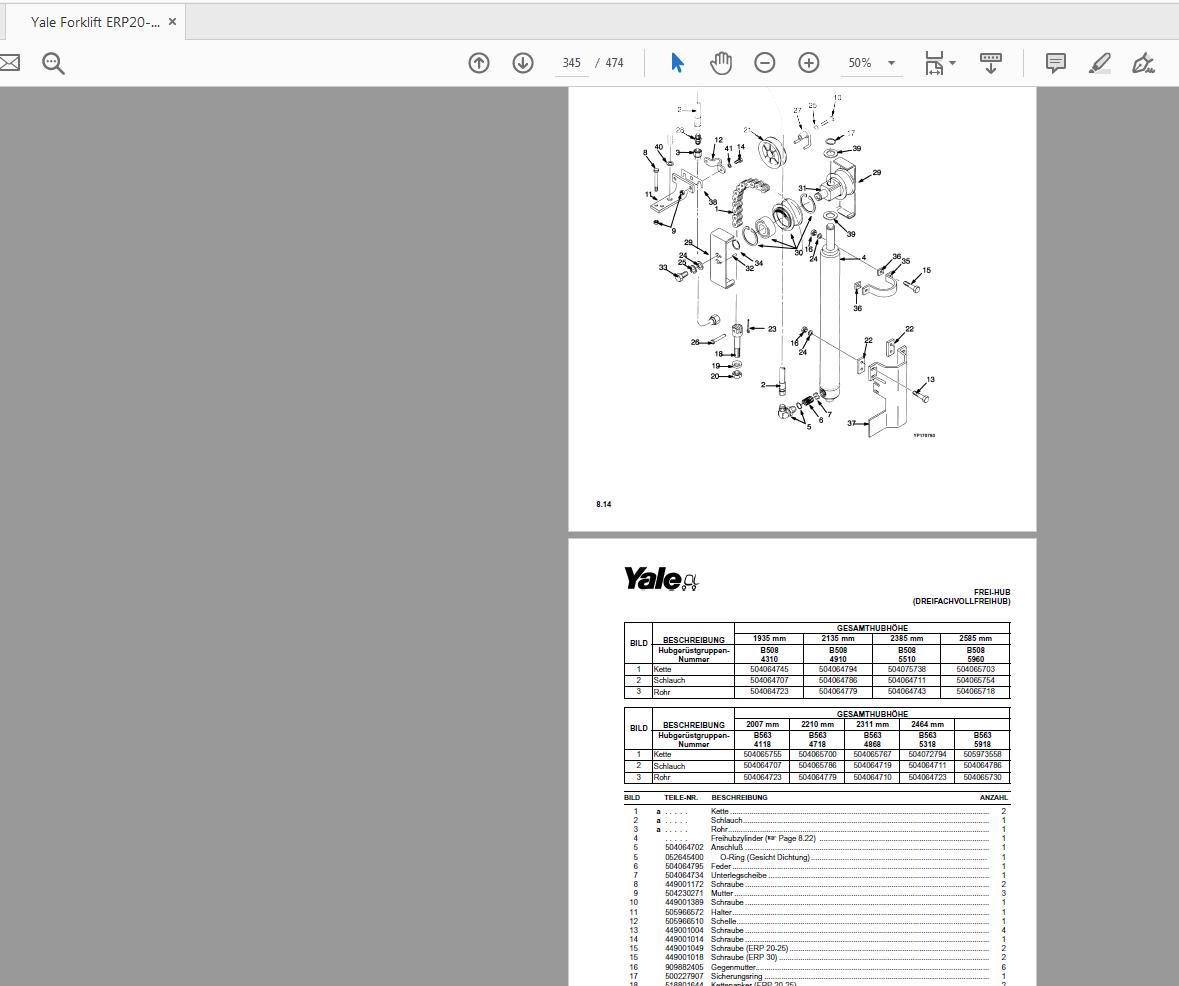Zoom out of the document
Screen dimensions: 1179x986
(764, 62)
